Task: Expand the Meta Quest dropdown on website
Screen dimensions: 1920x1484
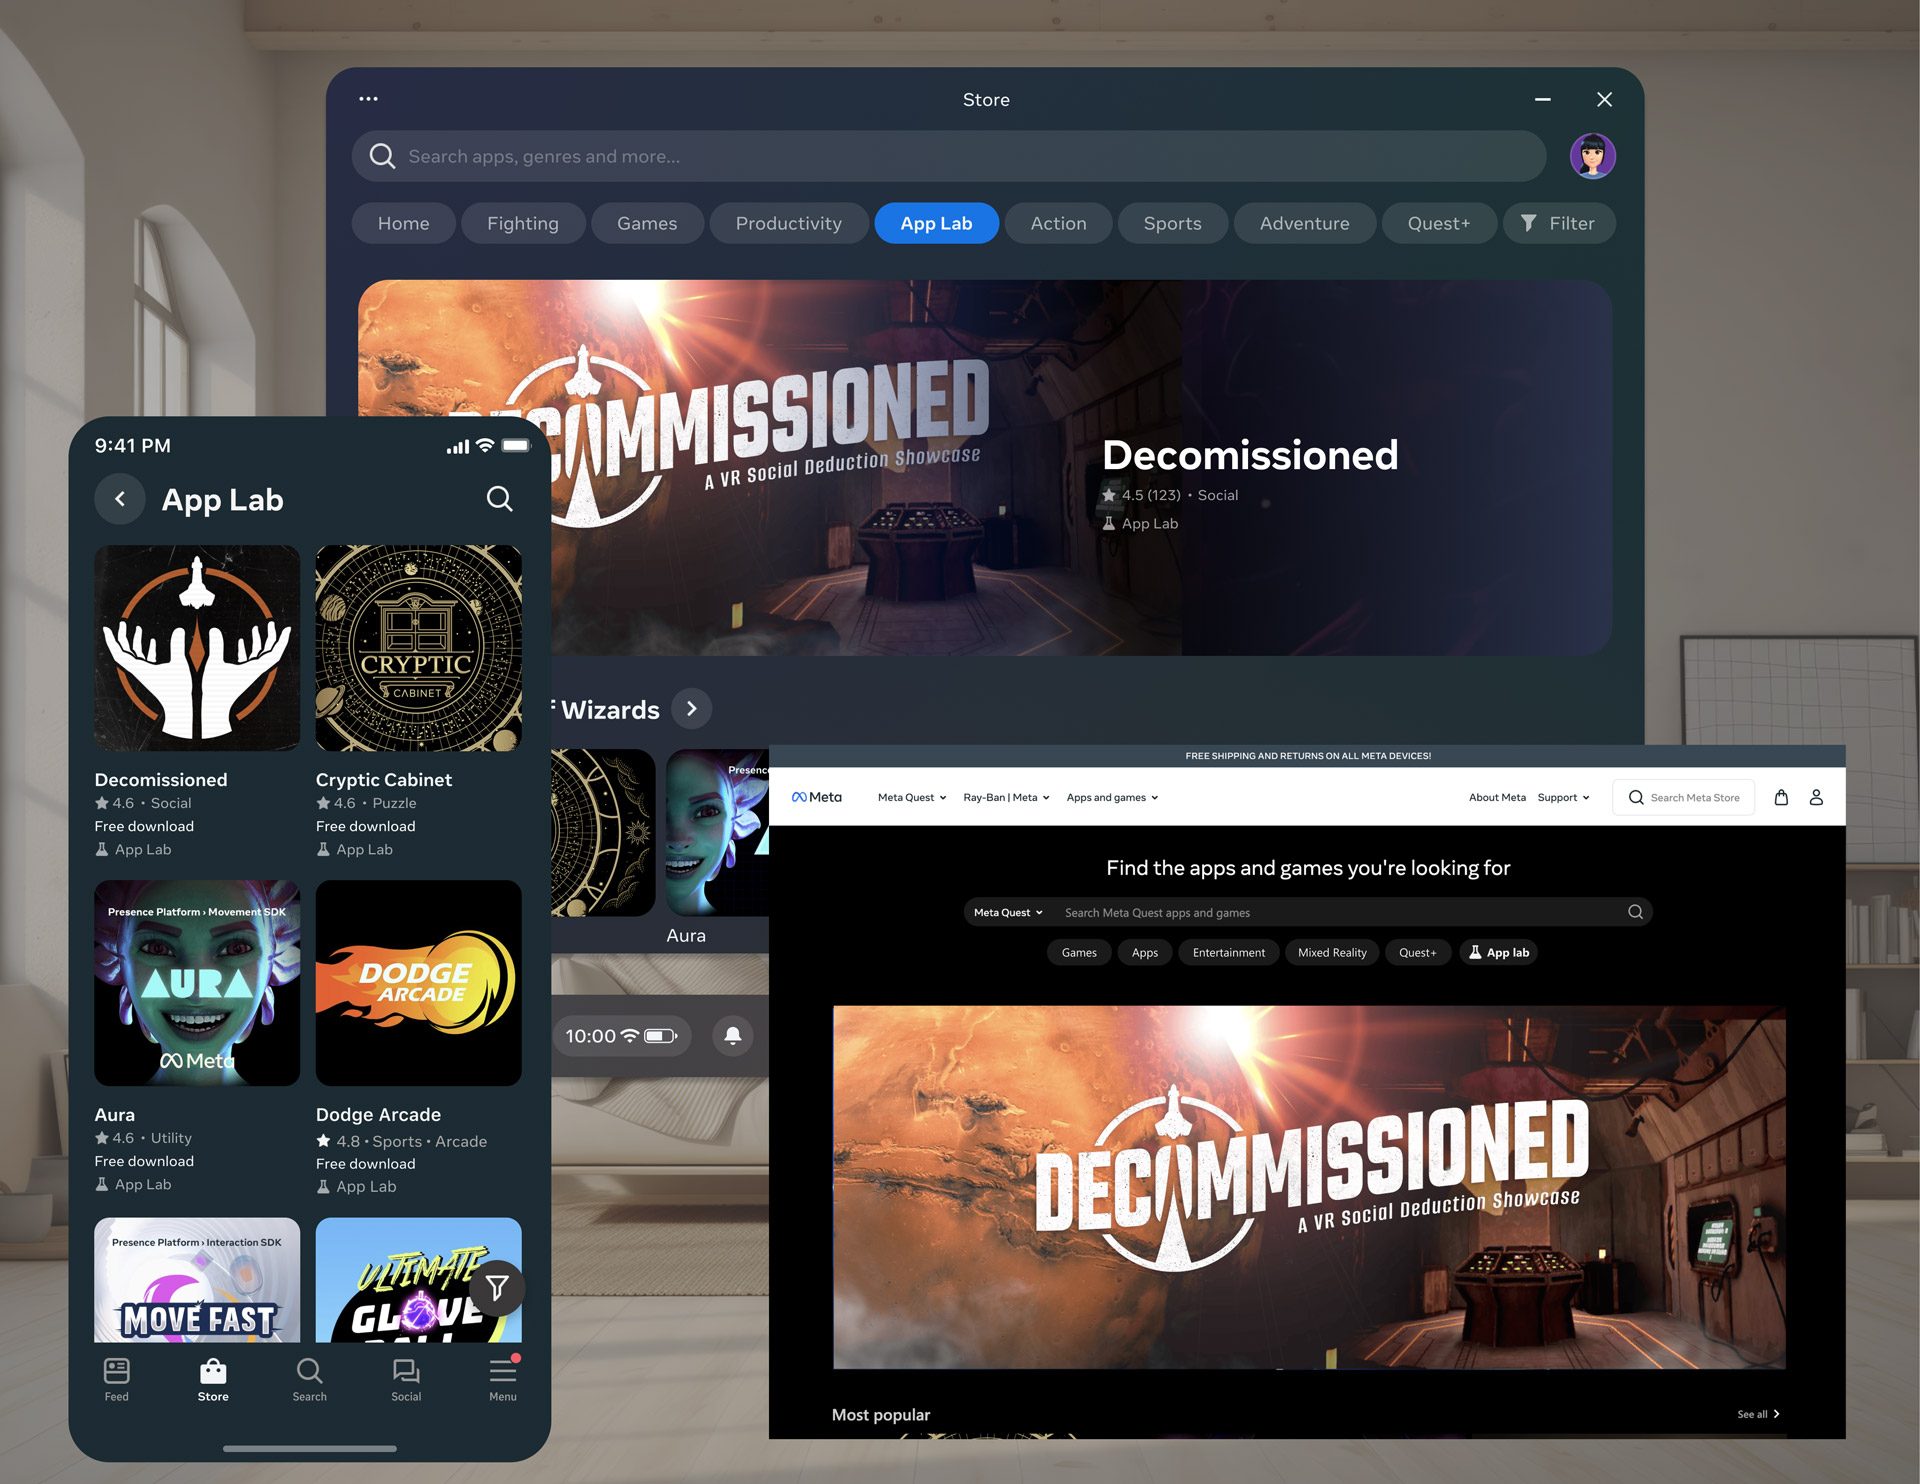Action: pos(910,797)
